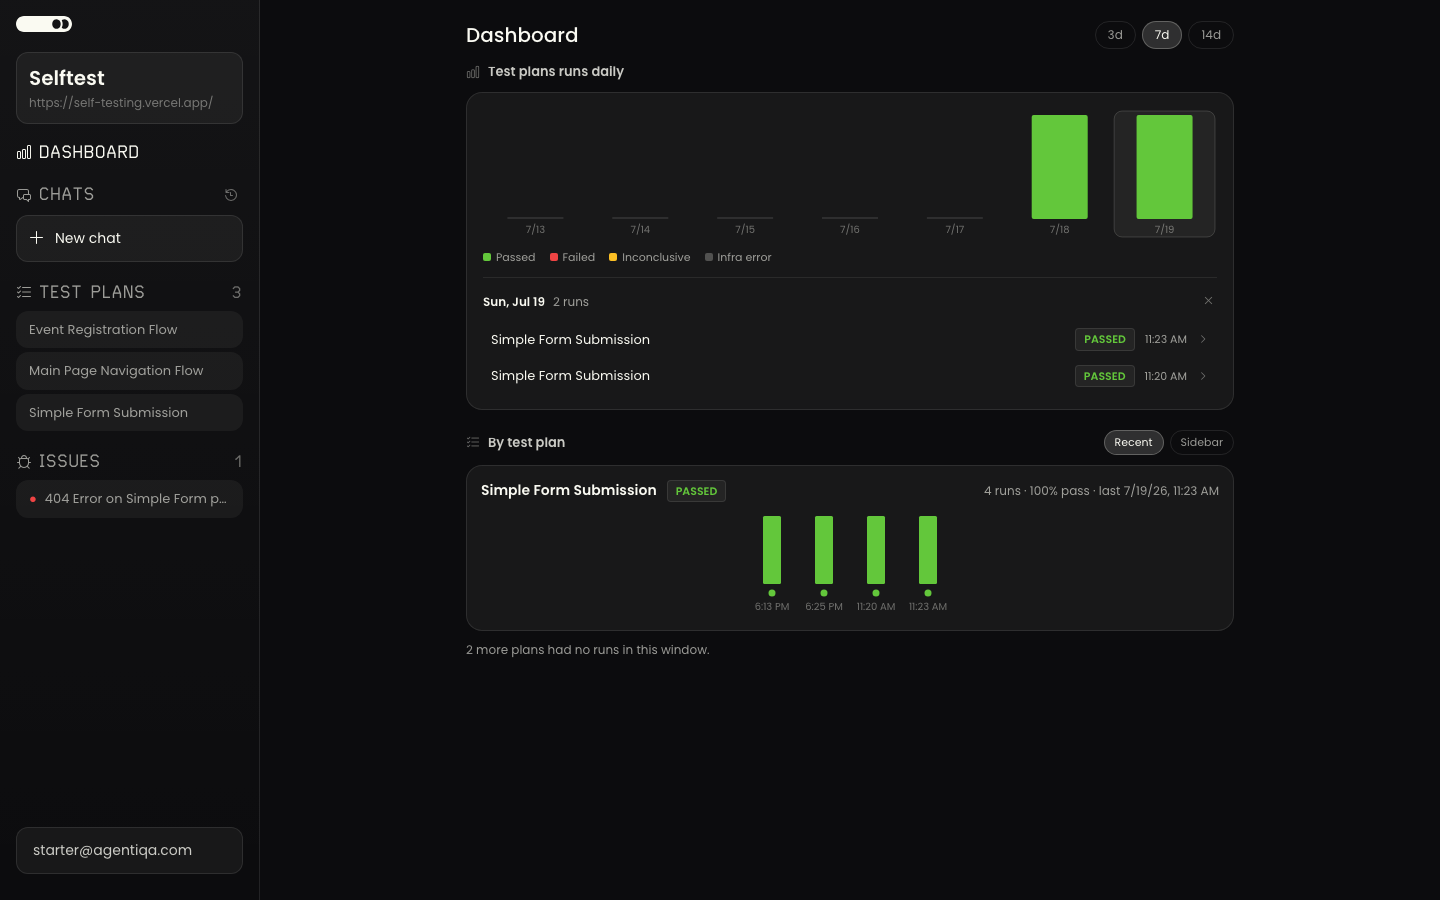Click the Test Plans count 3

pos(236,292)
